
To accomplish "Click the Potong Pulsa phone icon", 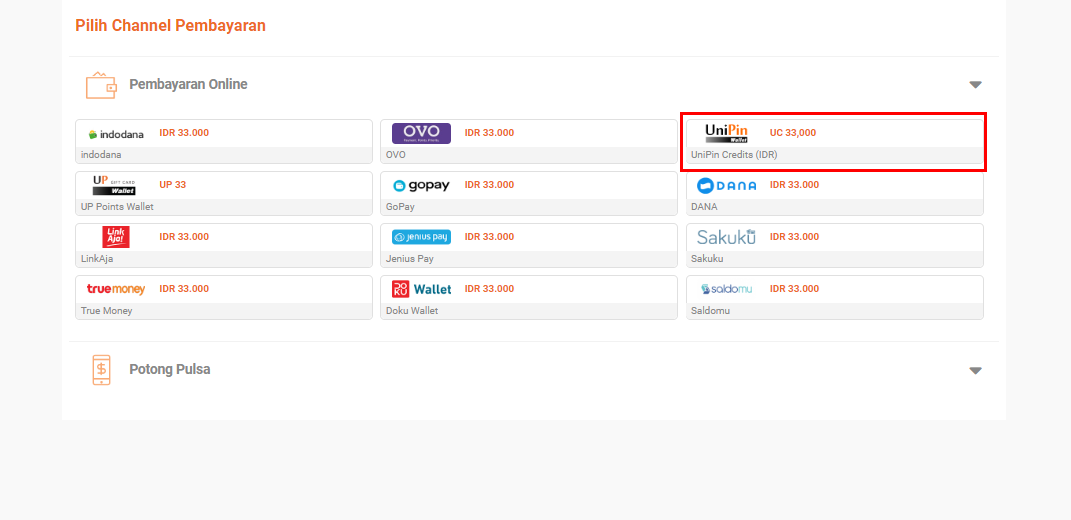I will 101,370.
